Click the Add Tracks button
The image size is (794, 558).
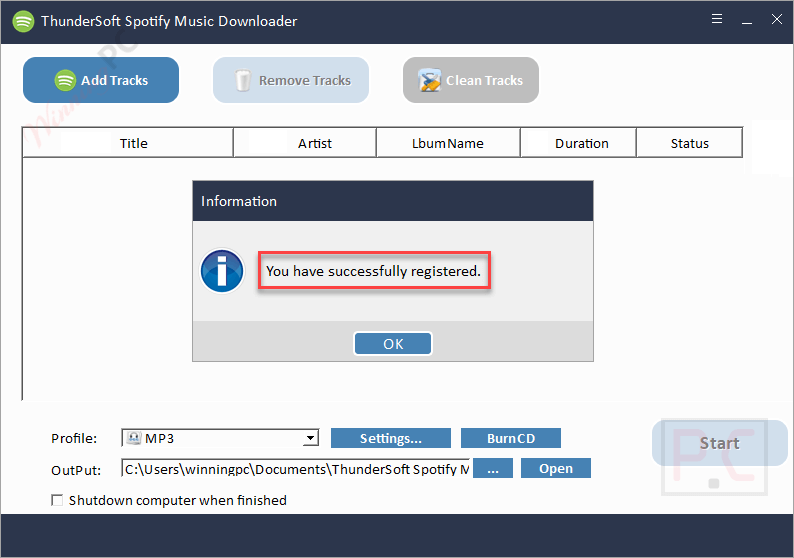(x=101, y=80)
